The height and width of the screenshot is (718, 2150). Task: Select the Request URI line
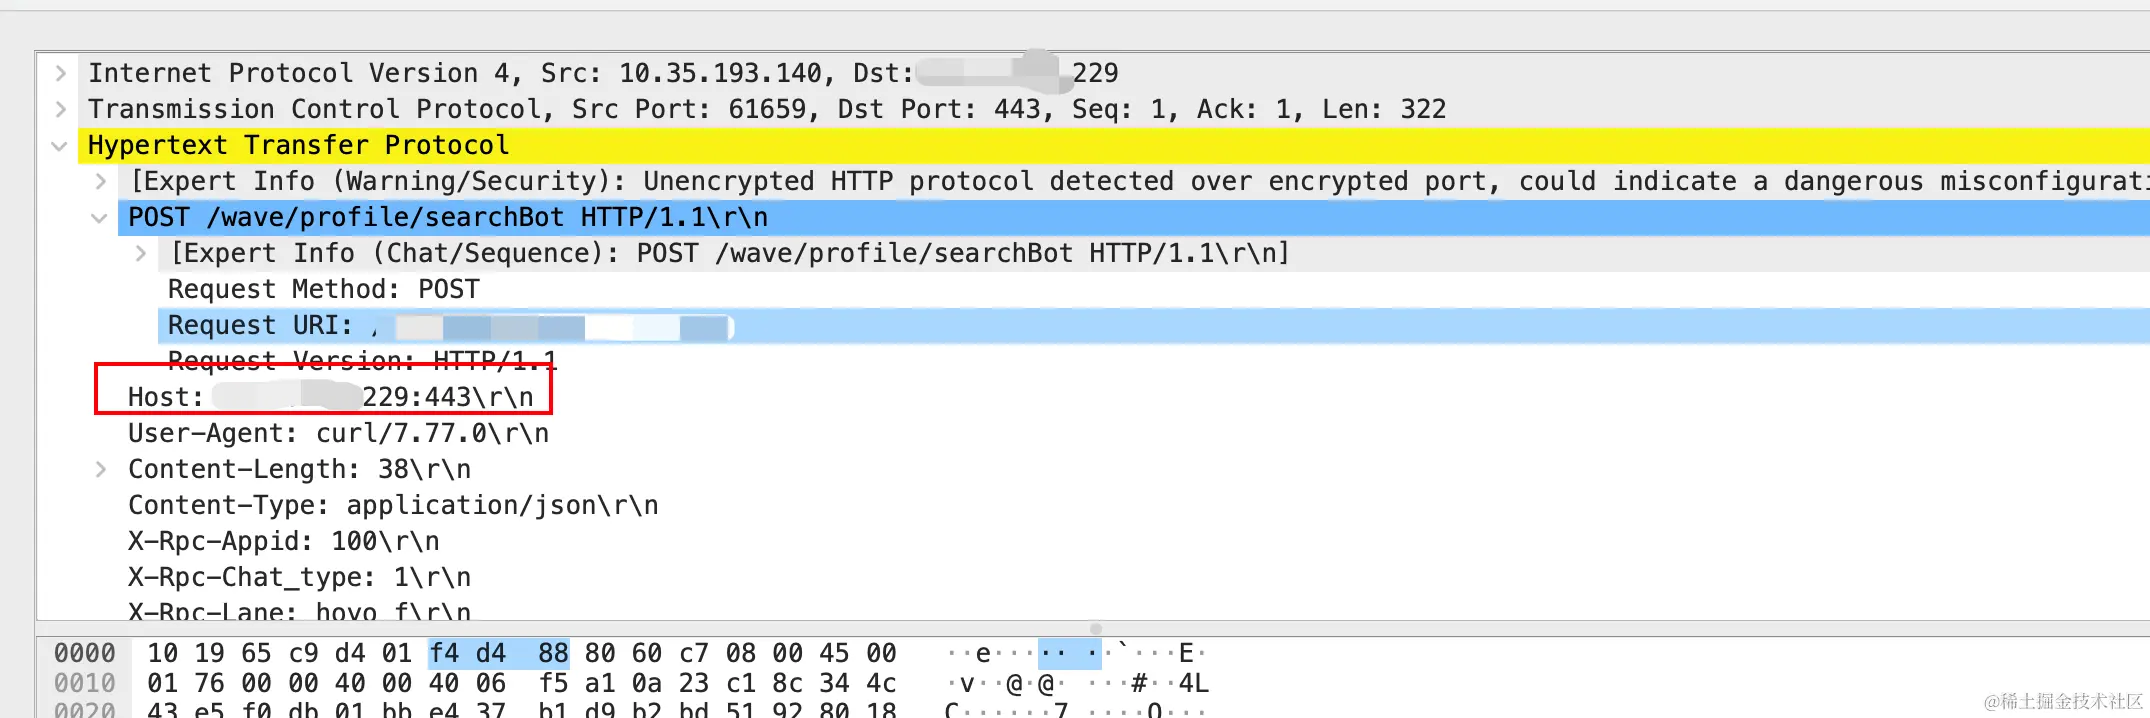tap(260, 326)
